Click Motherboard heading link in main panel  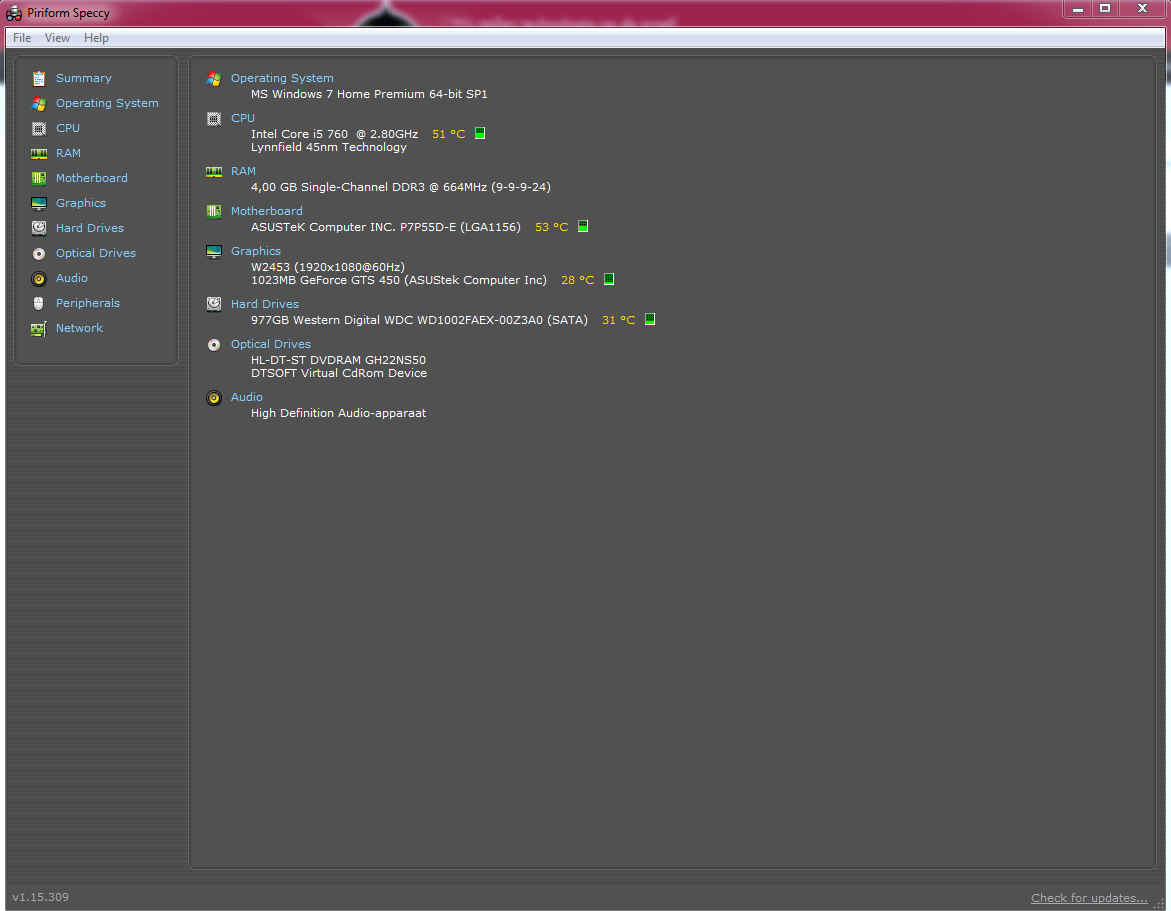tap(267, 211)
